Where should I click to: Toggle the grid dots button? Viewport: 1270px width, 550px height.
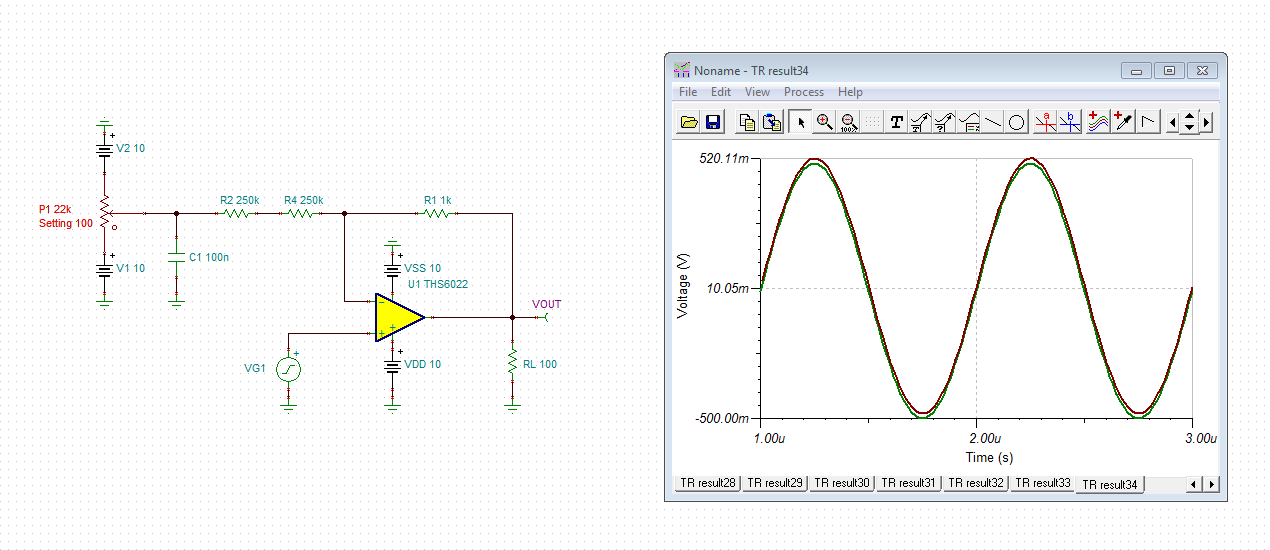coord(873,122)
